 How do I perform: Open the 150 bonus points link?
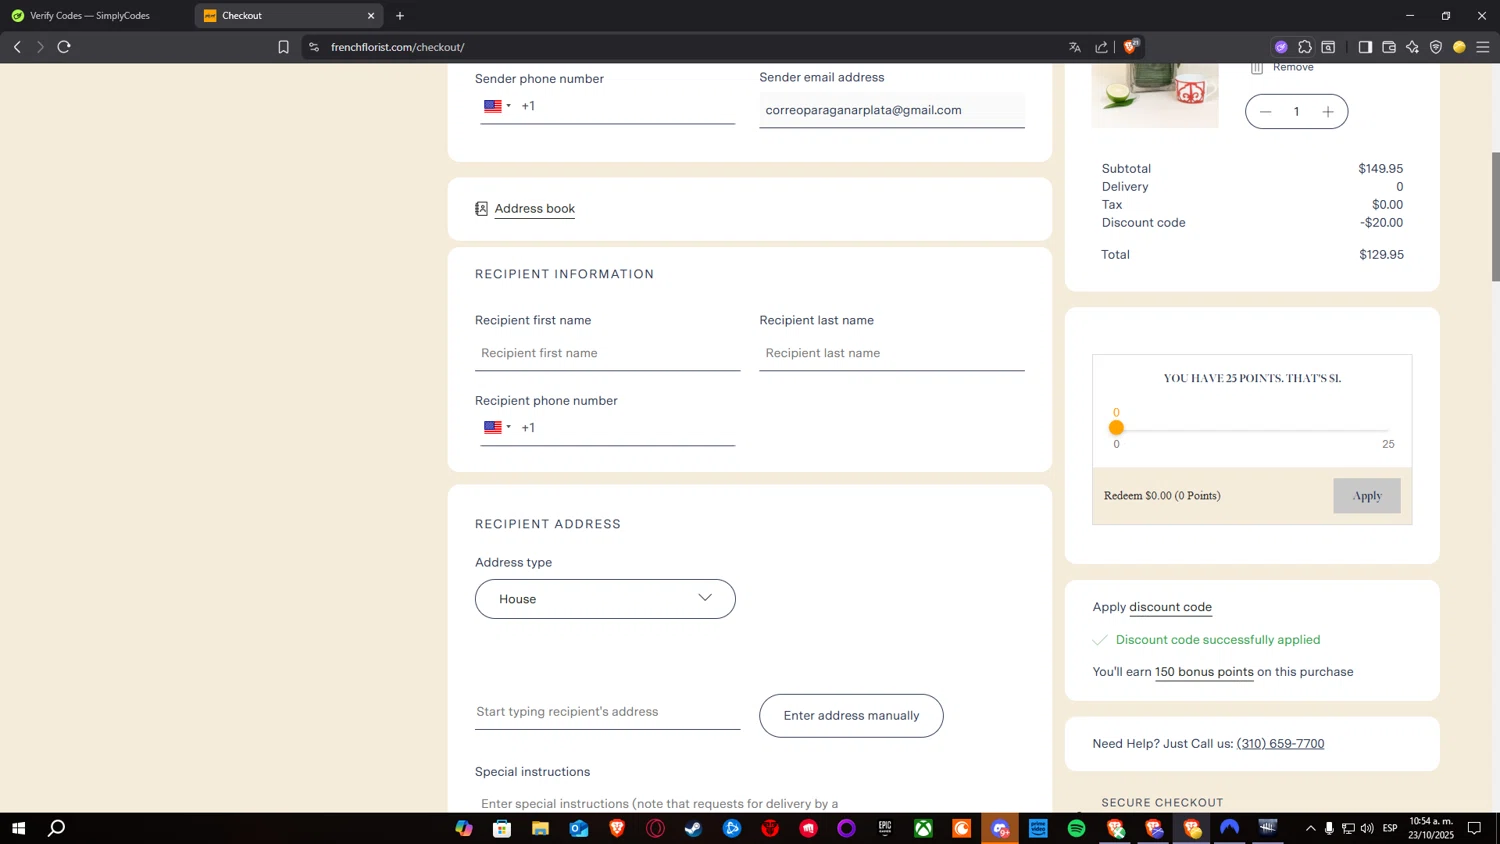[1204, 672]
